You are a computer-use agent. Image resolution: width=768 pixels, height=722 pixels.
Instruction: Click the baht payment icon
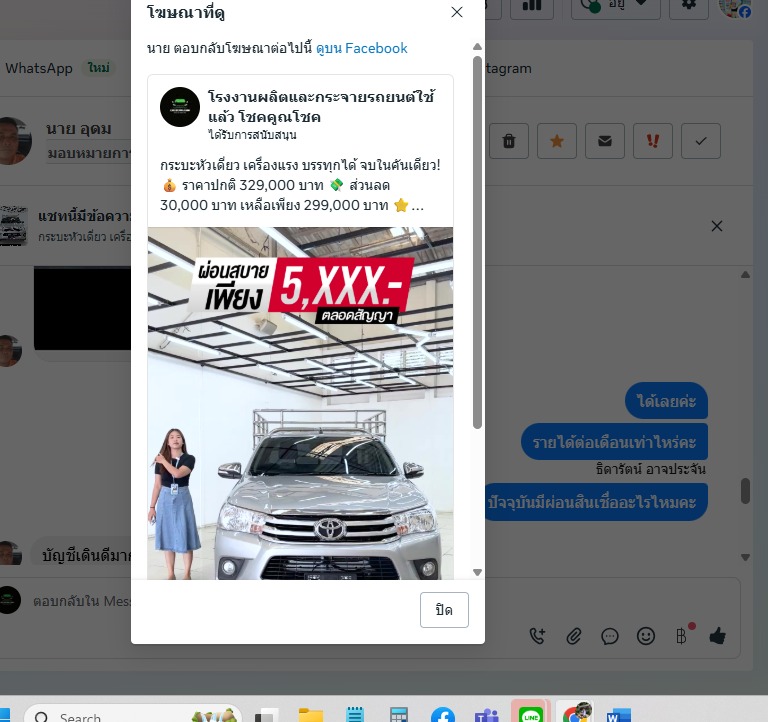pos(682,636)
